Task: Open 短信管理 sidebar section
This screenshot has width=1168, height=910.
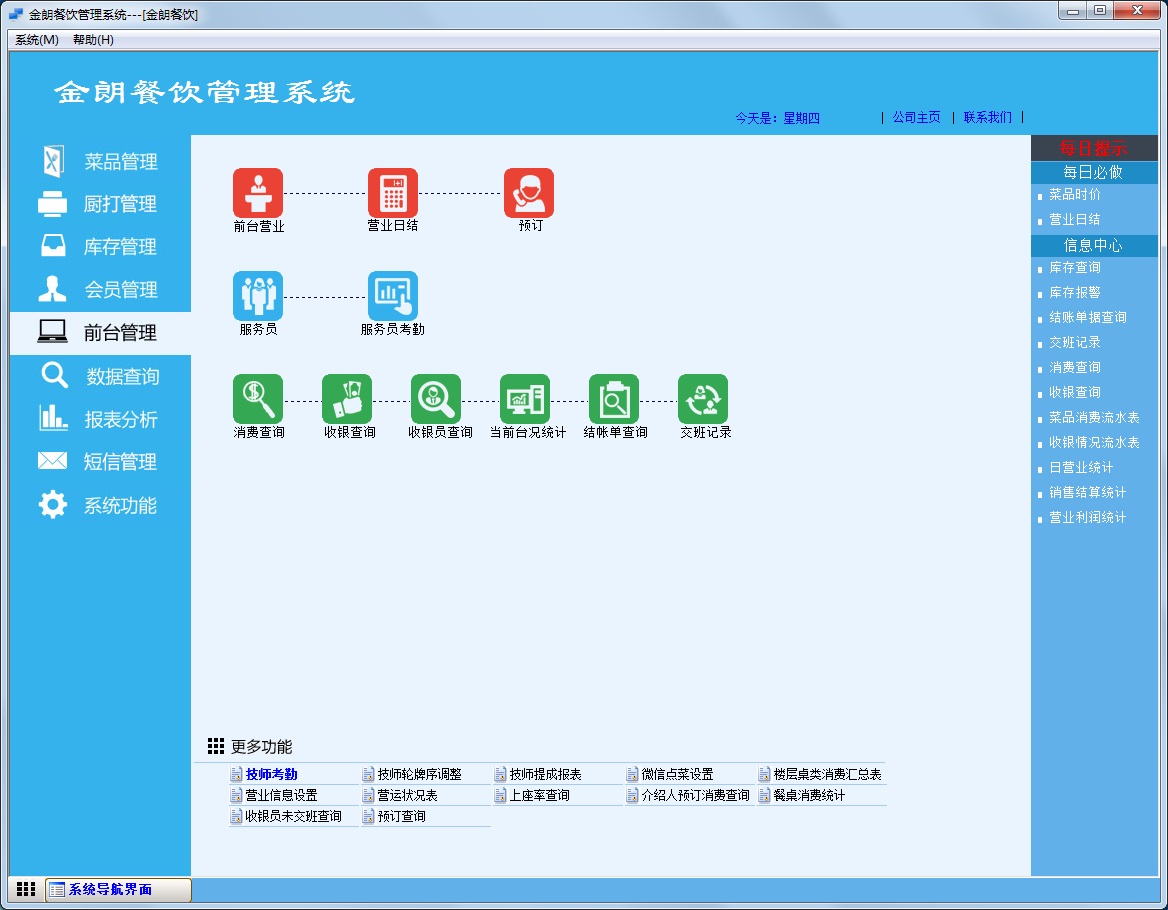Action: (x=101, y=462)
